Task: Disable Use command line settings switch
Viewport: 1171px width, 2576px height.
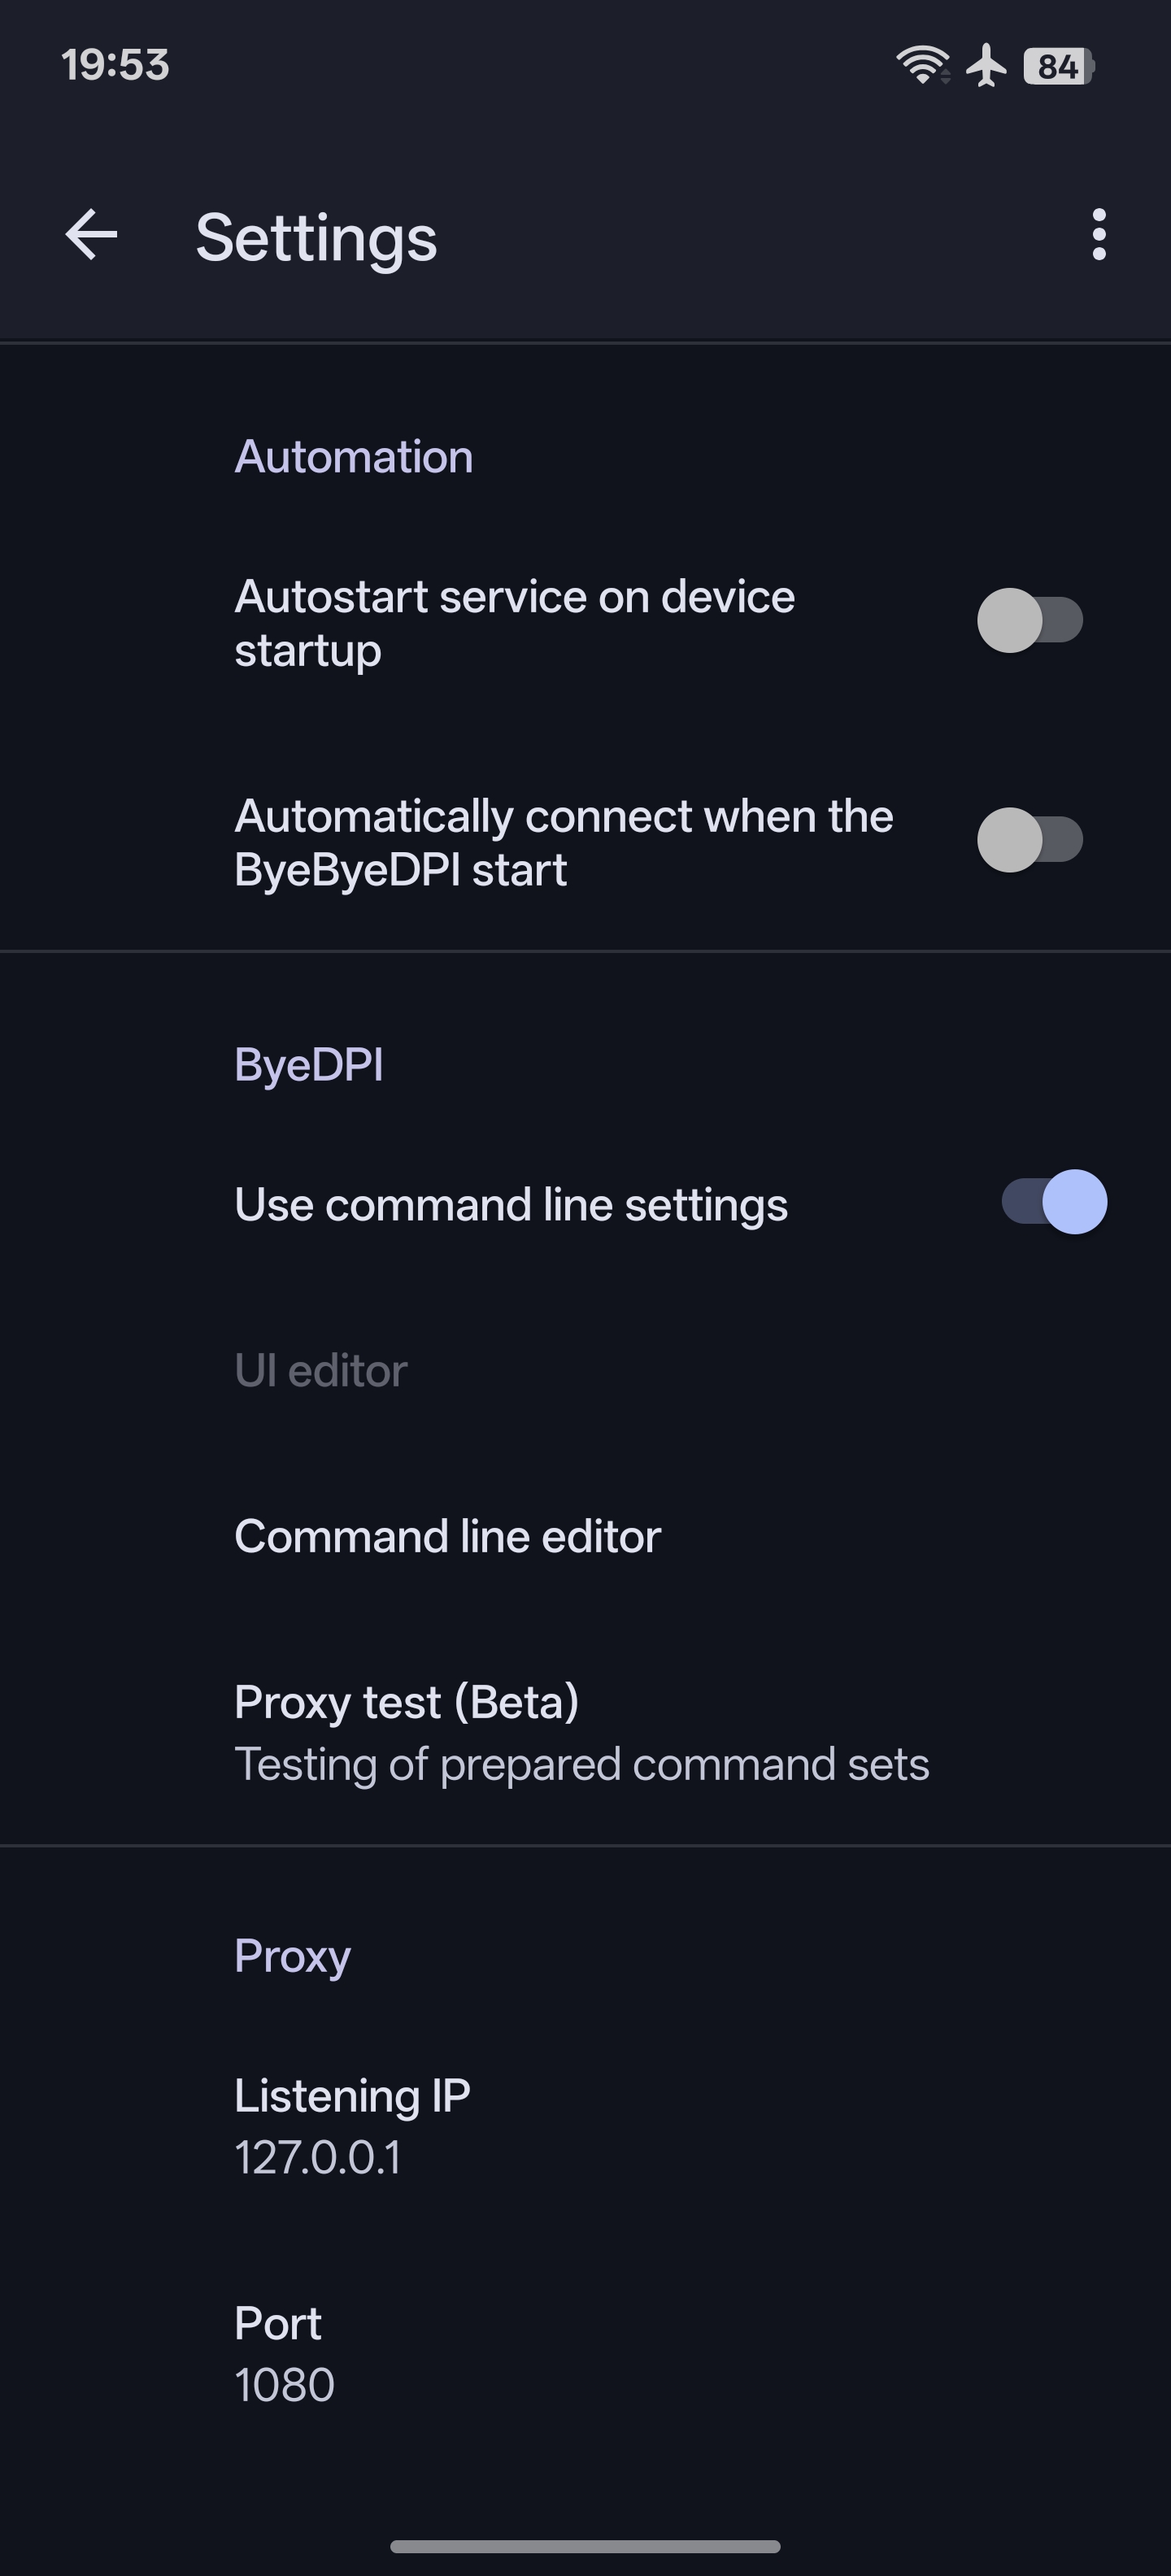Action: pos(1055,1202)
